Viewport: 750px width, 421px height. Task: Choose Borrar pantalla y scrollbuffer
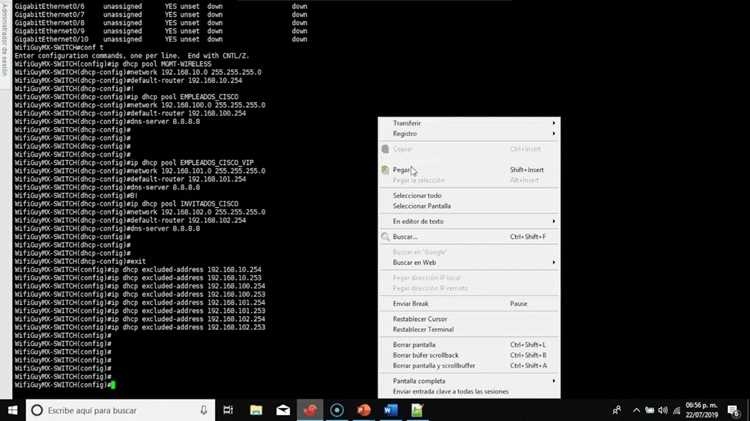coord(469,366)
